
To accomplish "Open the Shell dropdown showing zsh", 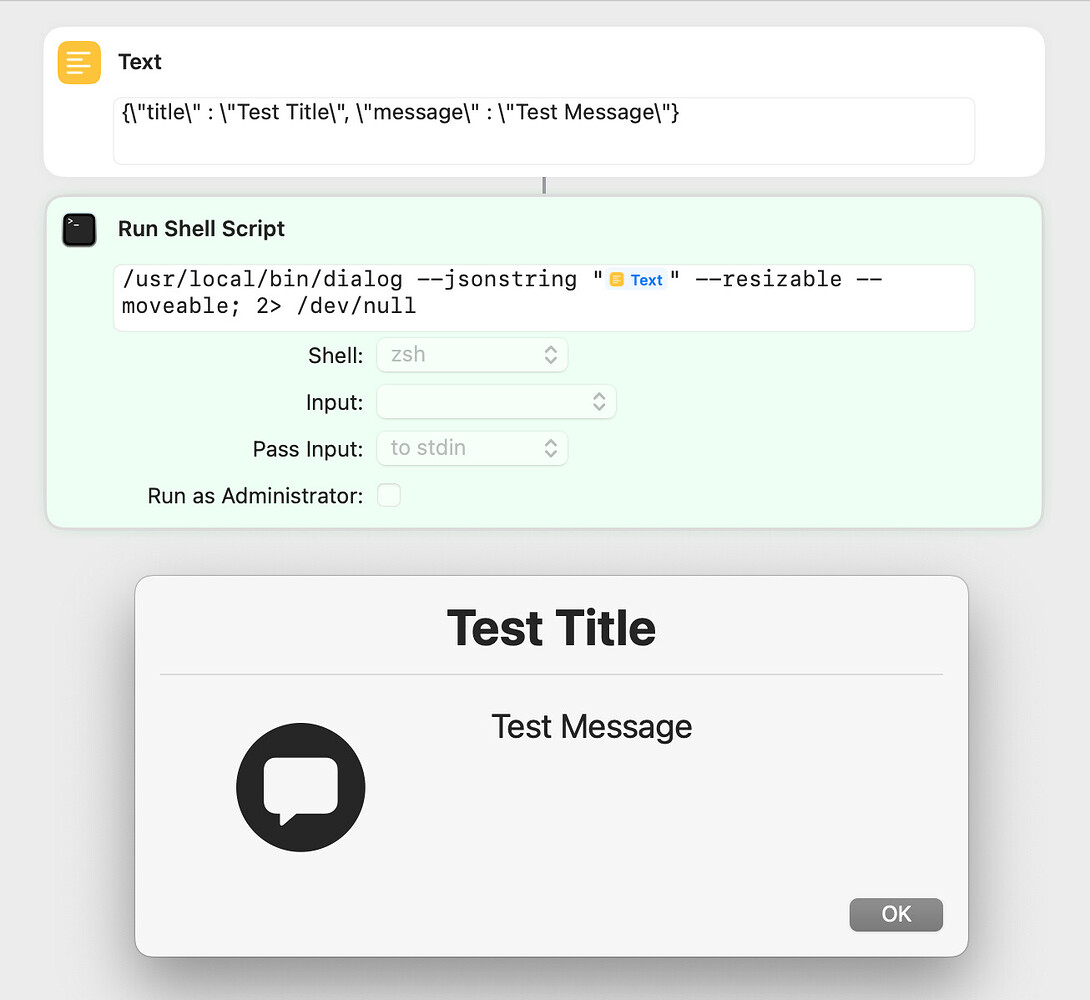I will click(x=472, y=354).
